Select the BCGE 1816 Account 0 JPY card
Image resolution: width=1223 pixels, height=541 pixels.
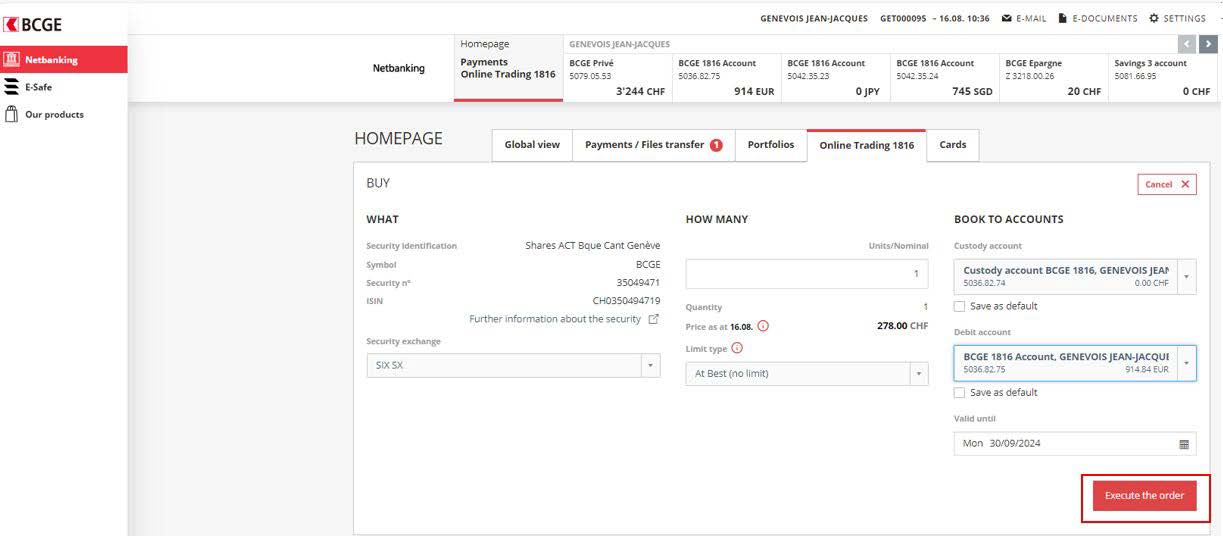[x=835, y=76]
